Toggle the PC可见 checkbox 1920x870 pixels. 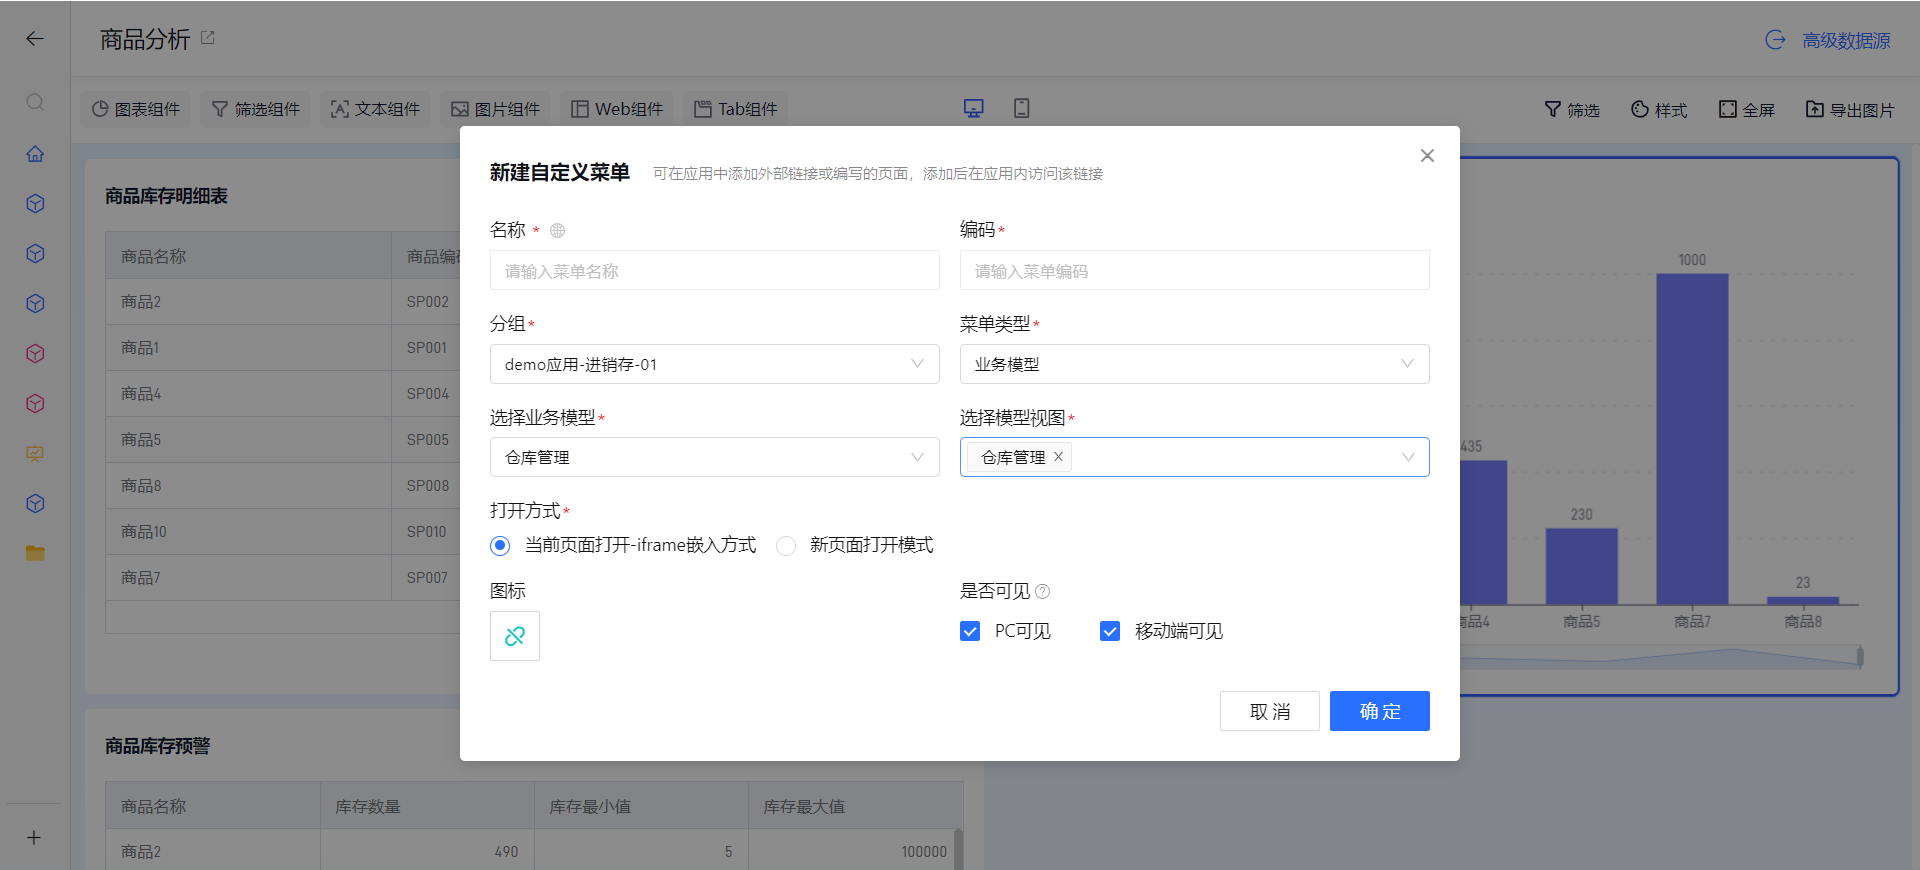[970, 631]
